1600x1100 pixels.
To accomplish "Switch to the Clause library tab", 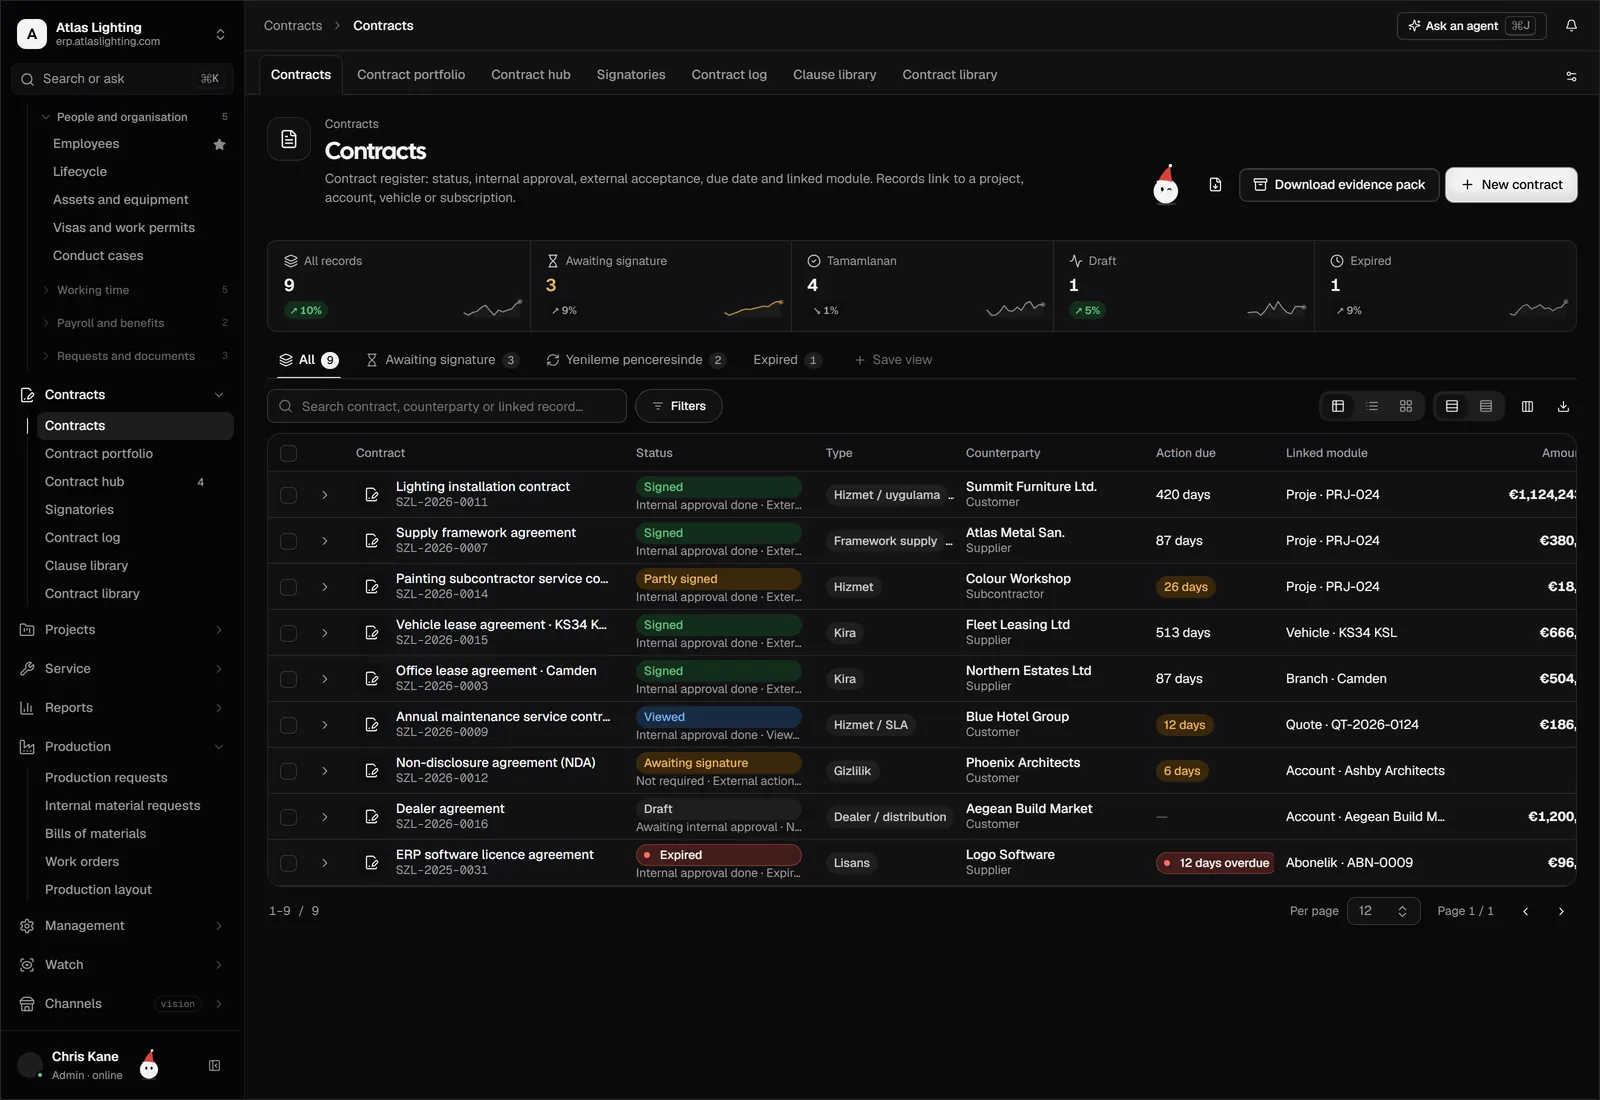I will click(834, 75).
